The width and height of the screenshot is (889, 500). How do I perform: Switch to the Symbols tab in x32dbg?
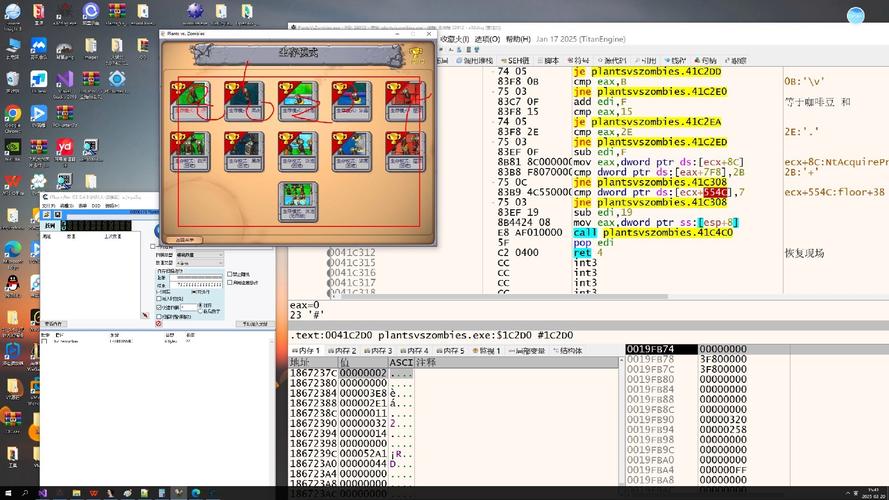click(578, 60)
